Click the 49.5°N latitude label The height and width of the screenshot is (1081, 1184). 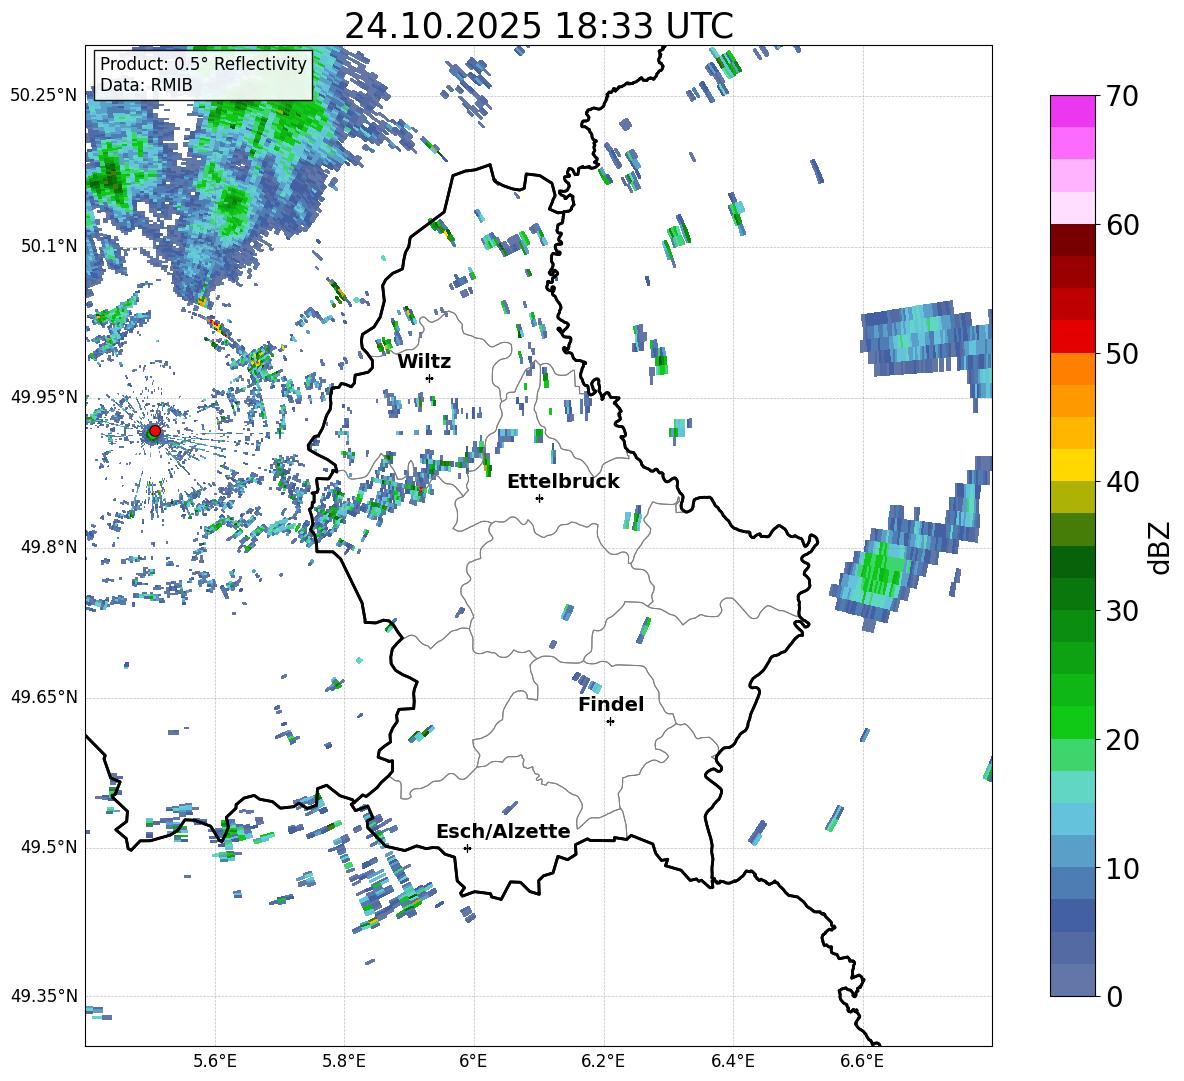pos(48,847)
